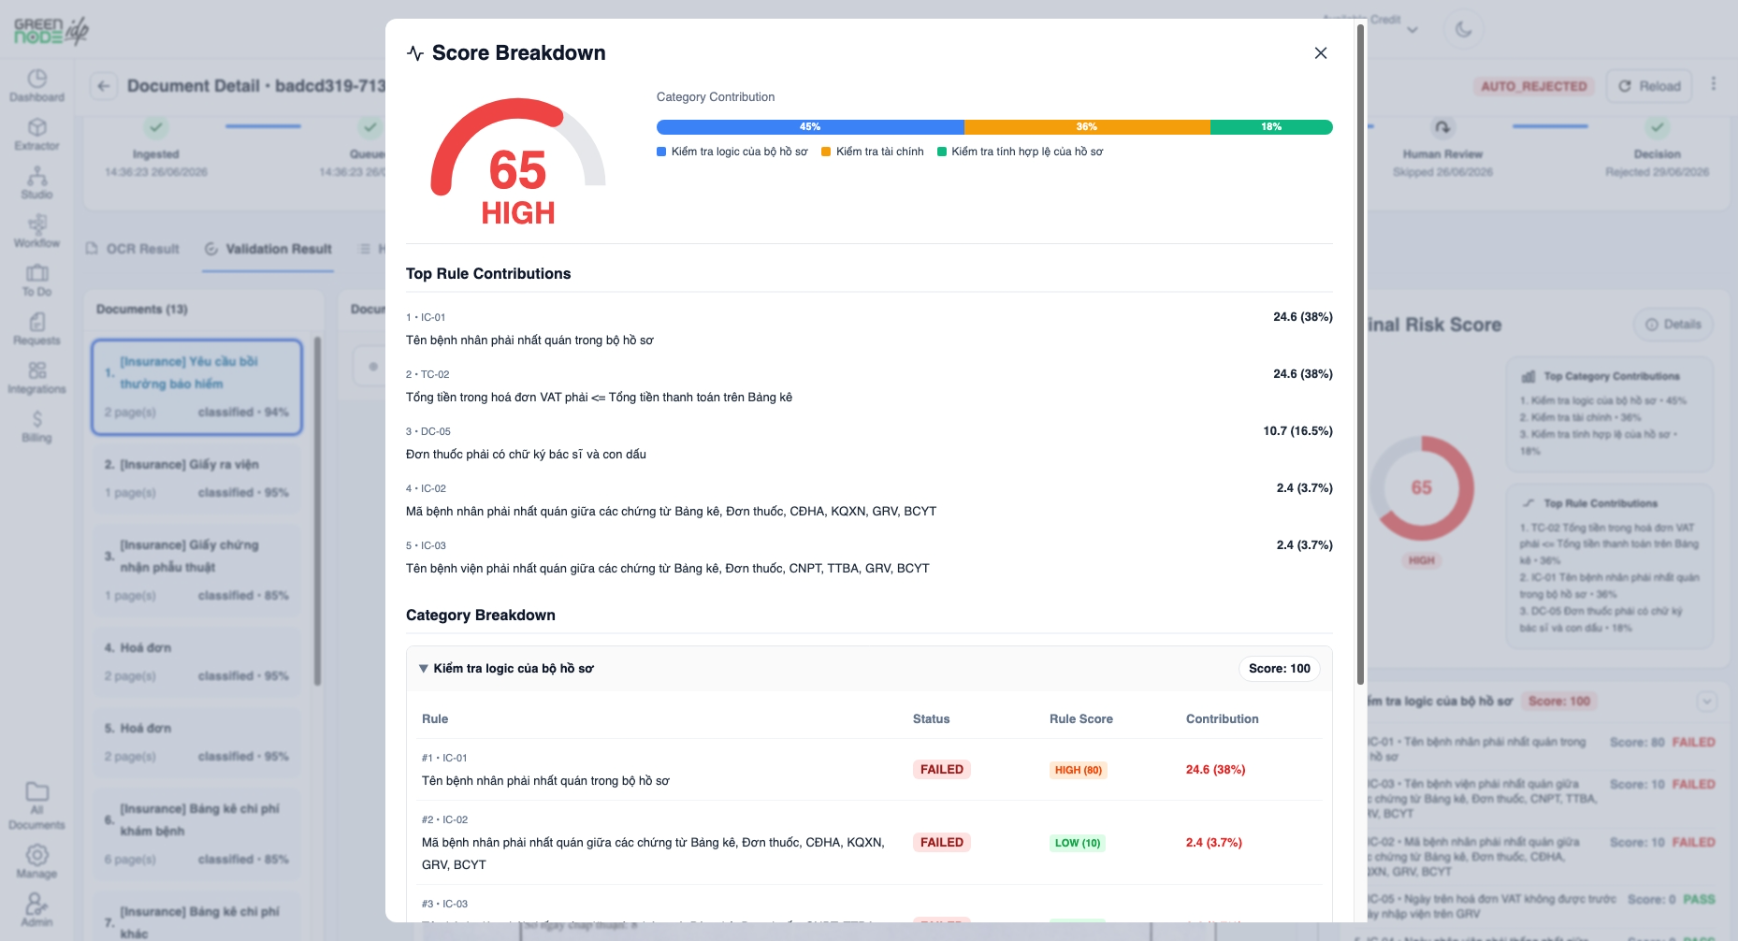
Task: Open the Dashboard sidebar icon
Action: tap(37, 85)
